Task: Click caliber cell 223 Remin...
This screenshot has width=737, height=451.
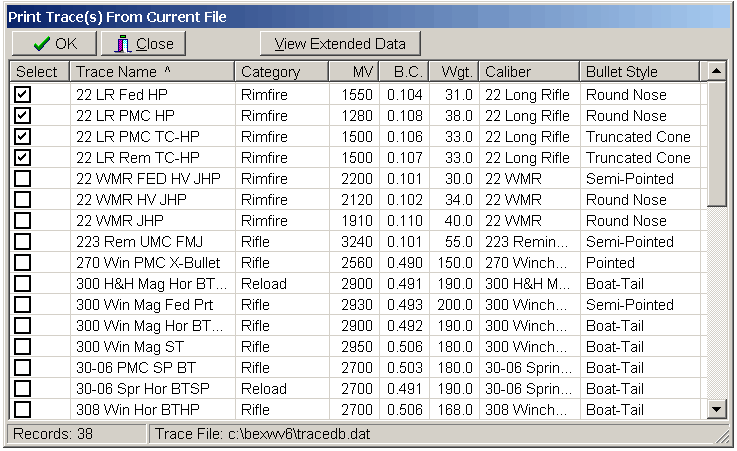Action: [x=526, y=241]
